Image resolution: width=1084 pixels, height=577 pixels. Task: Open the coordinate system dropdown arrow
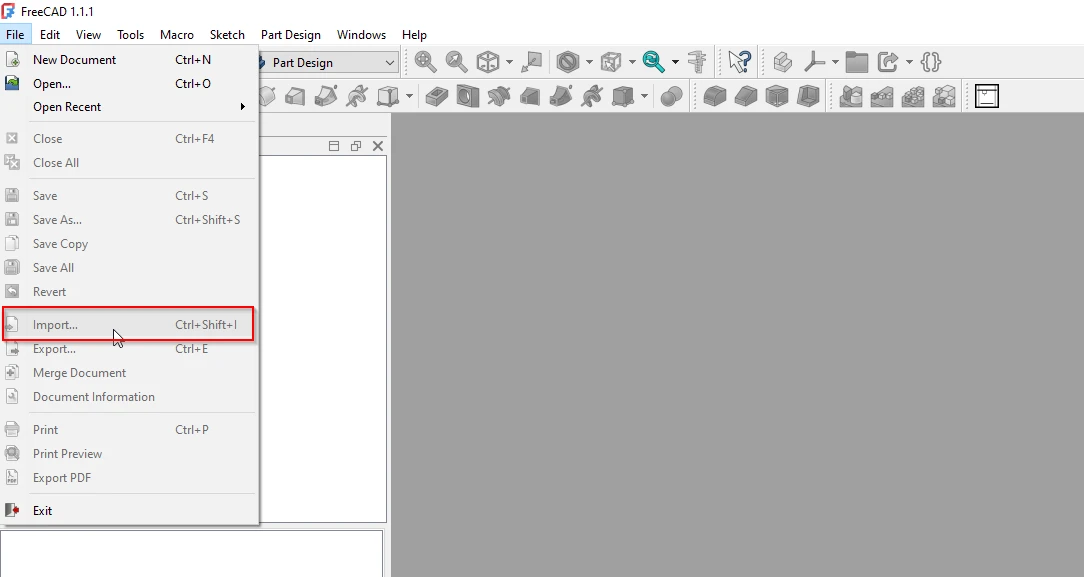(x=835, y=62)
